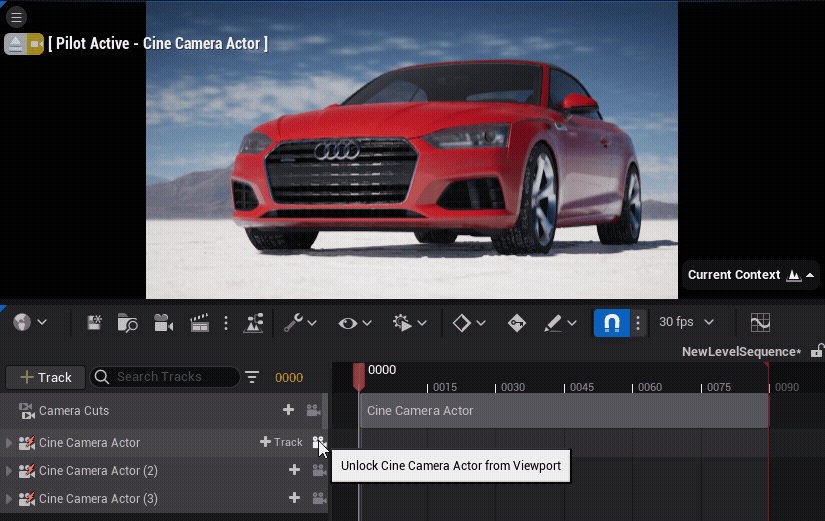Screen dimensions: 825x521
Task: Toggle the auto-key icon
Action: [x=517, y=323]
